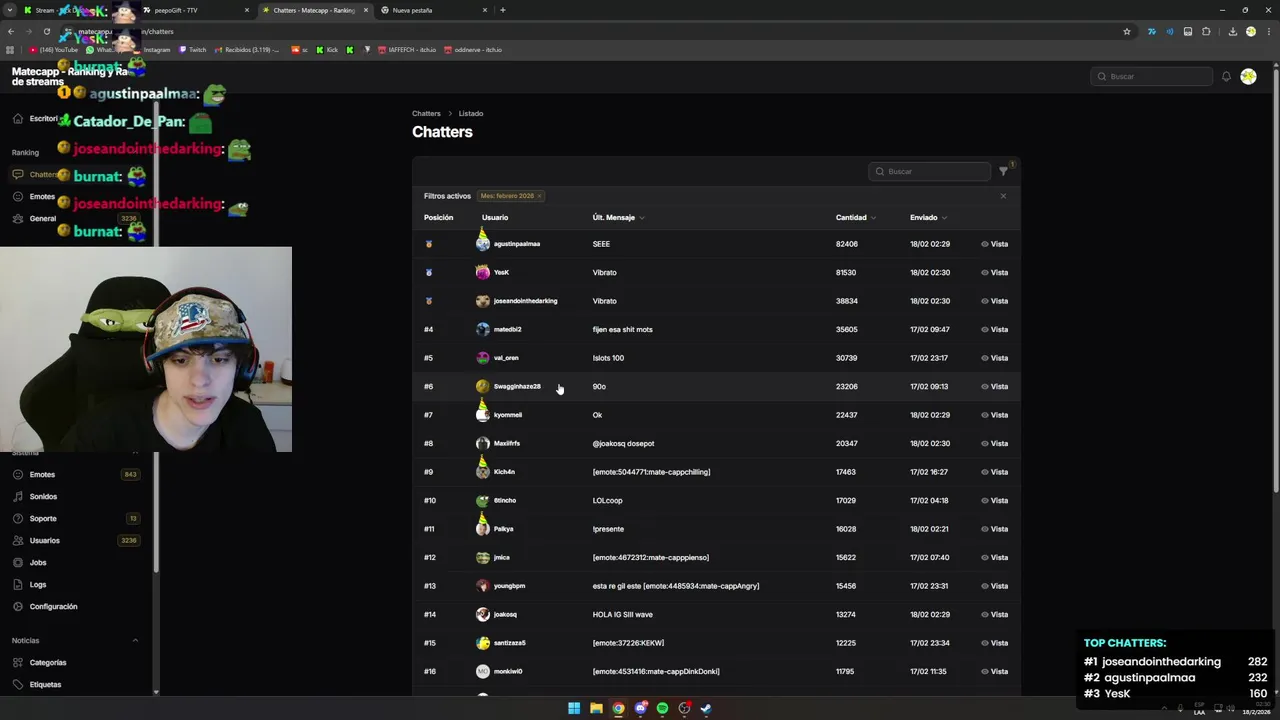Open Chrome three-dot menu
The image size is (1280, 720).
click(x=1268, y=31)
